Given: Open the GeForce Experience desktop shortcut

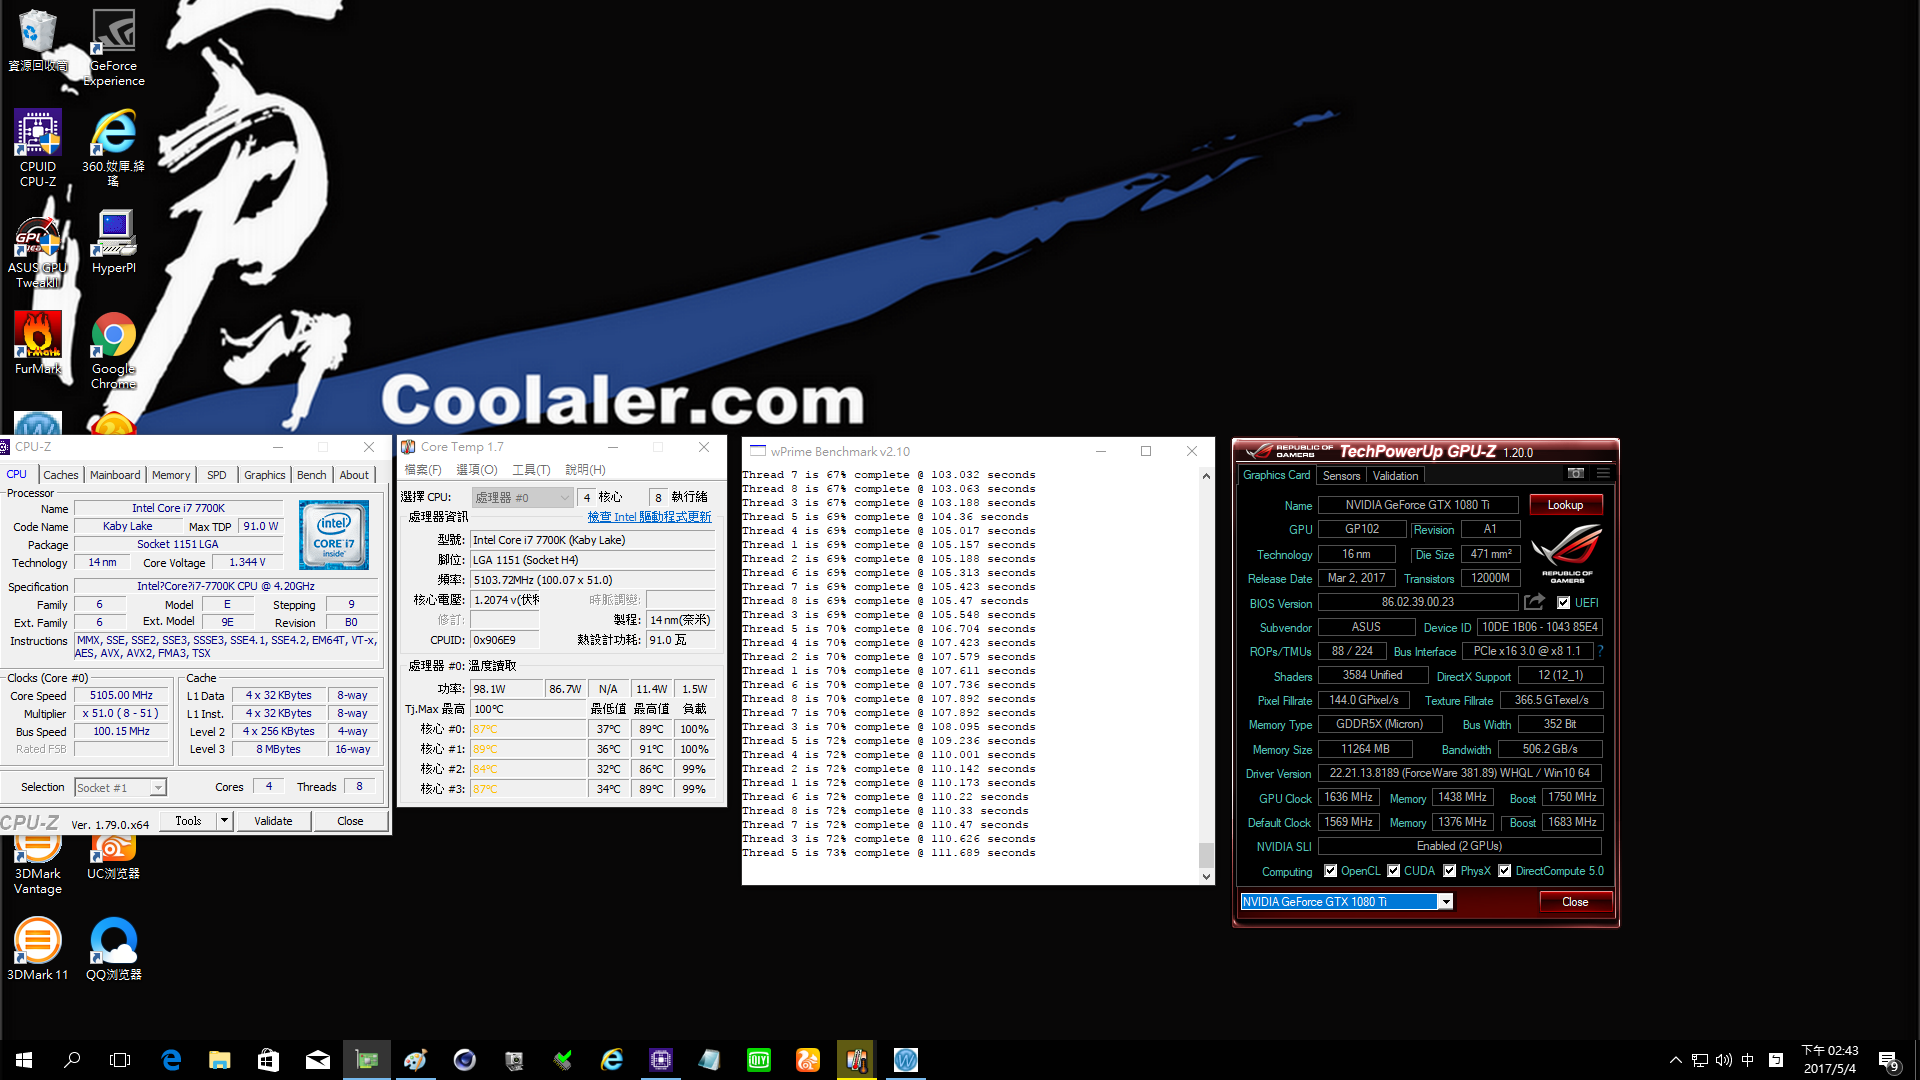Looking at the screenshot, I should click(114, 47).
